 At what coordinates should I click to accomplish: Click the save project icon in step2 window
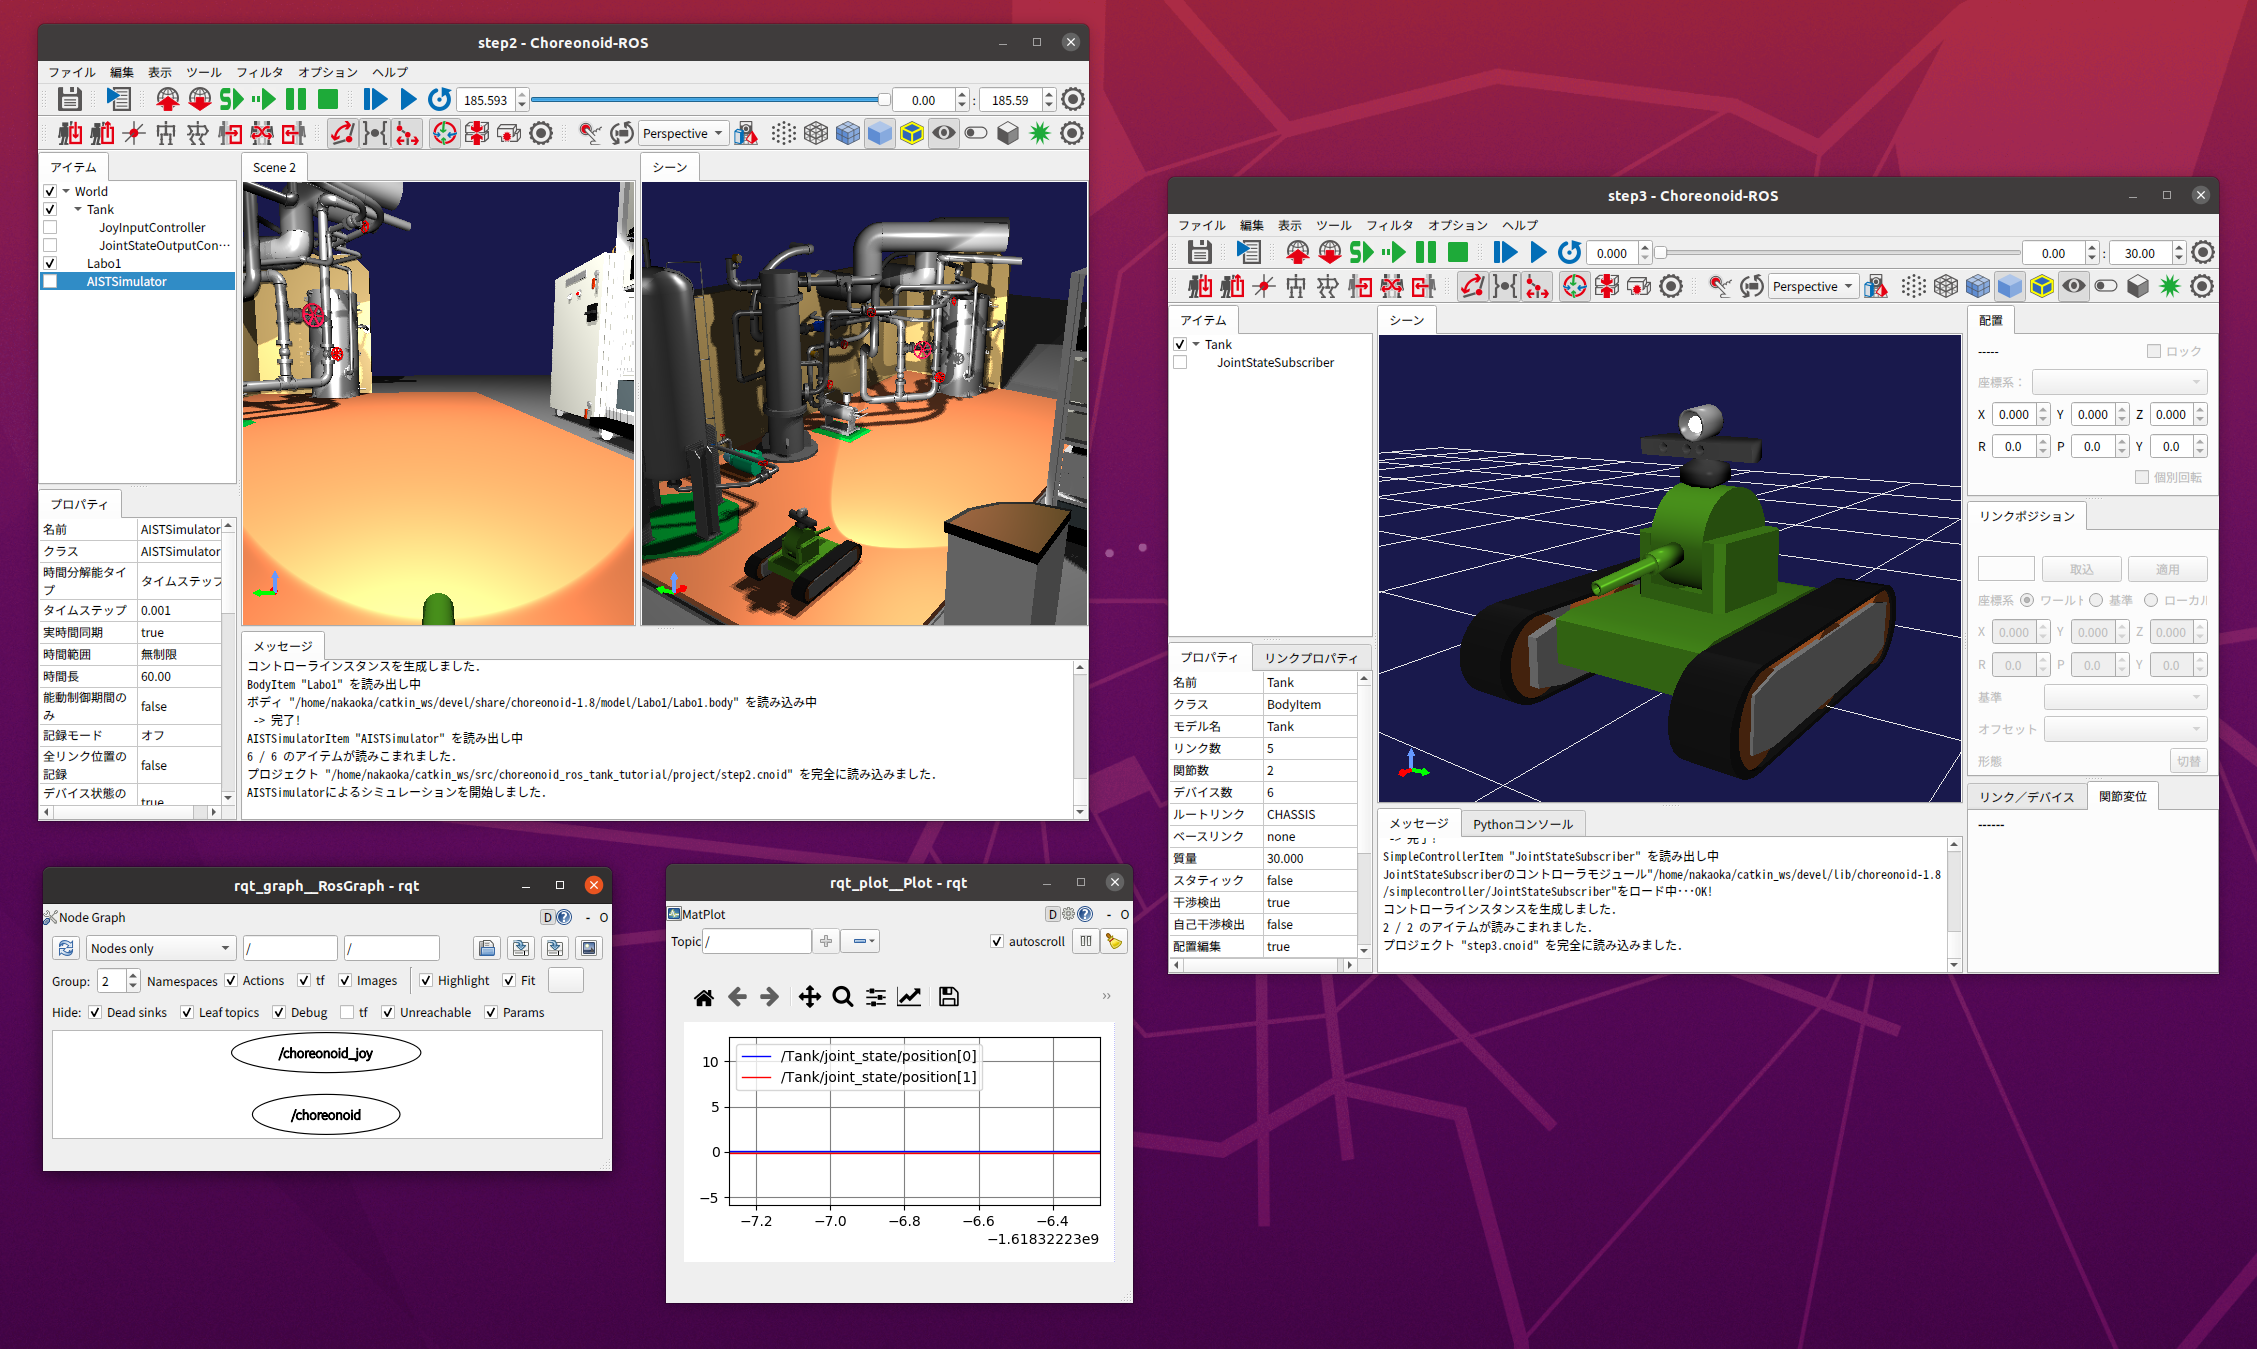[x=69, y=99]
